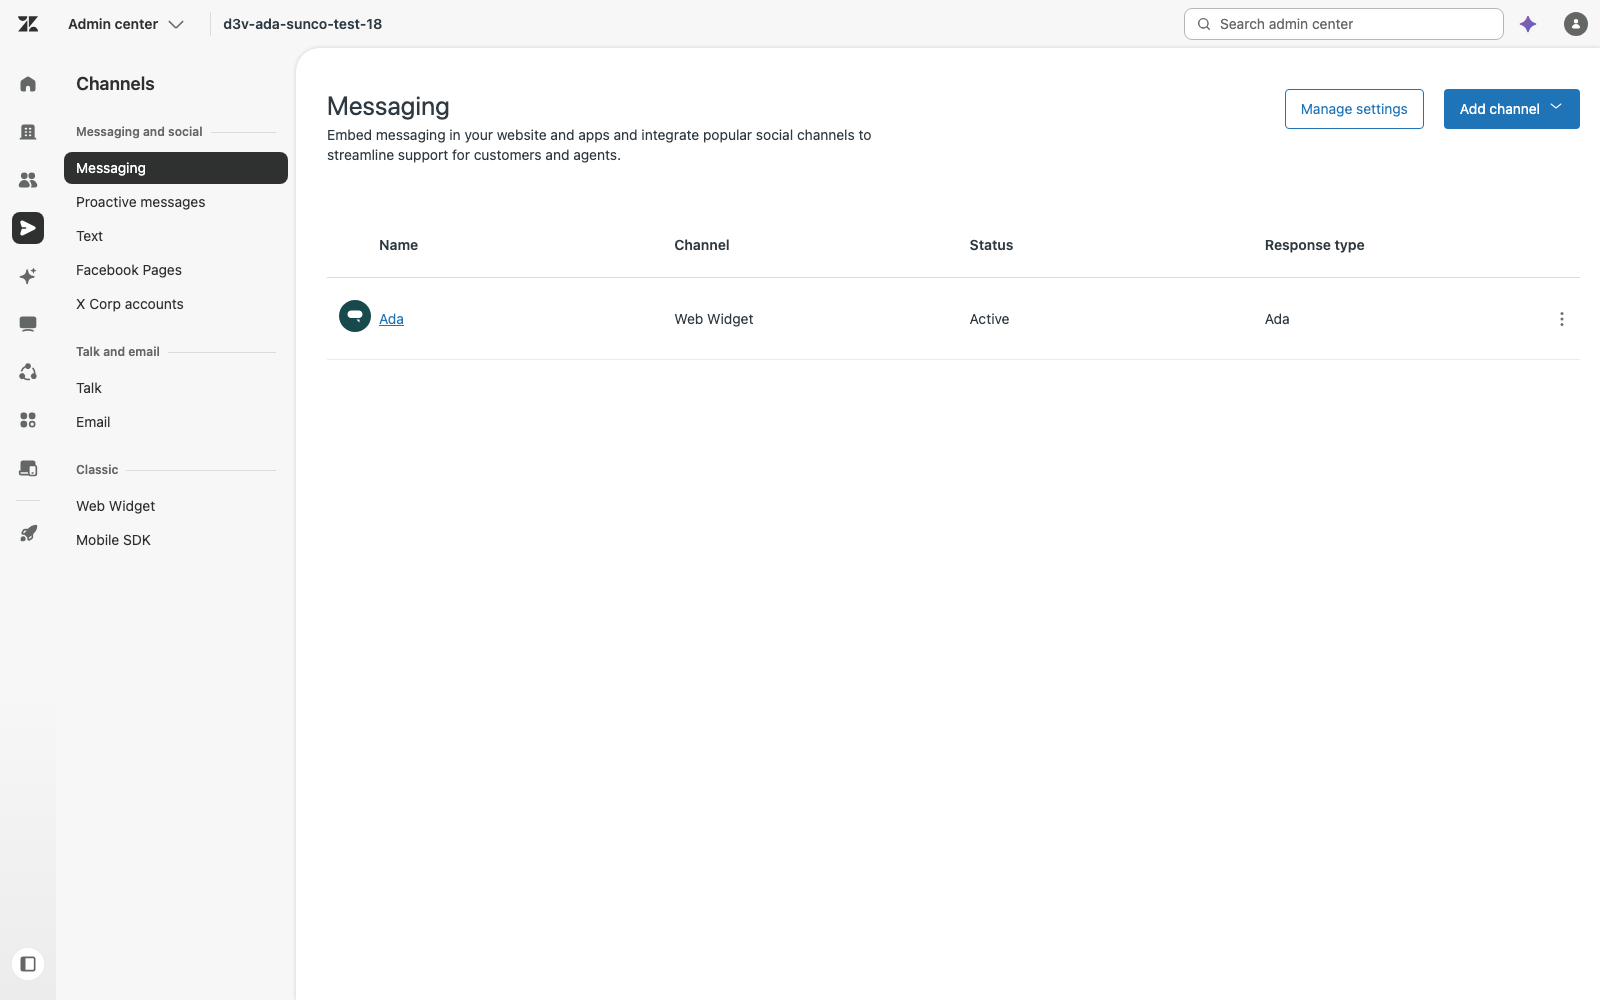Navigate to Email settings
1600x1000 pixels.
pyautogui.click(x=93, y=422)
